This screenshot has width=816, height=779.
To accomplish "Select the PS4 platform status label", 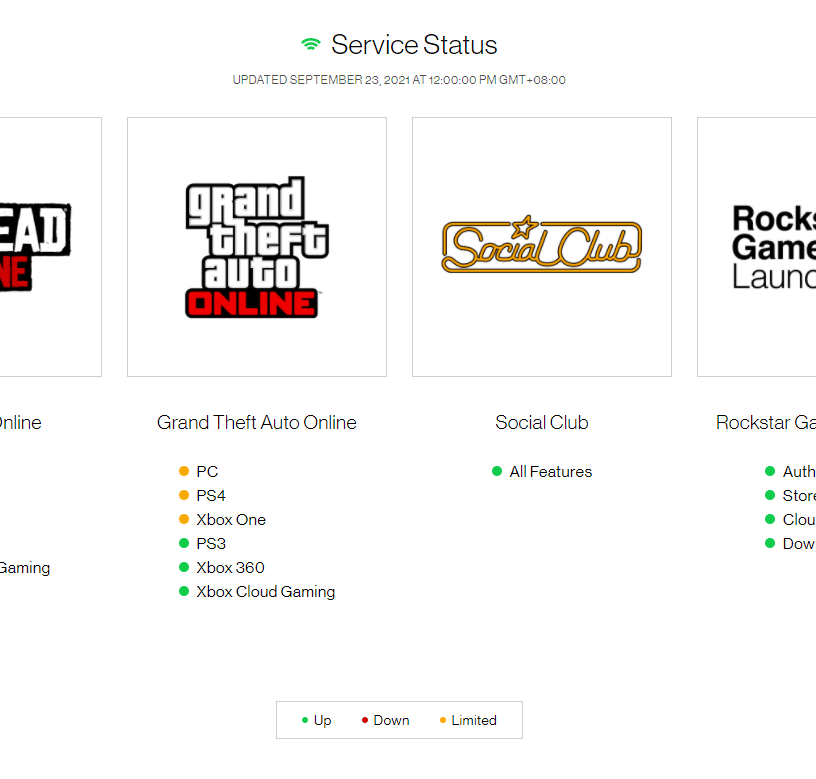I will [211, 495].
